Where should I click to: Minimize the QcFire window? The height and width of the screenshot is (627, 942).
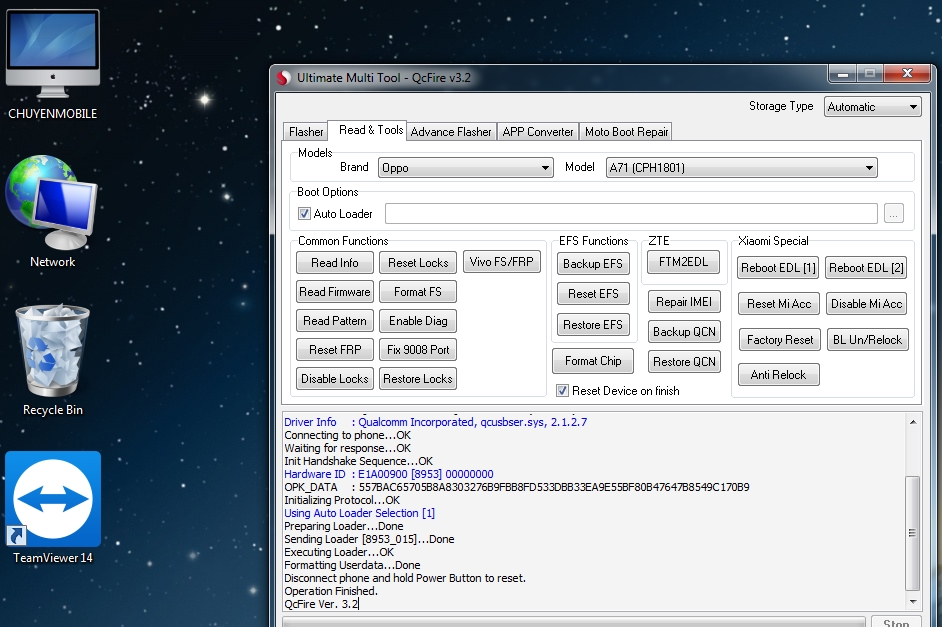pyautogui.click(x=843, y=74)
